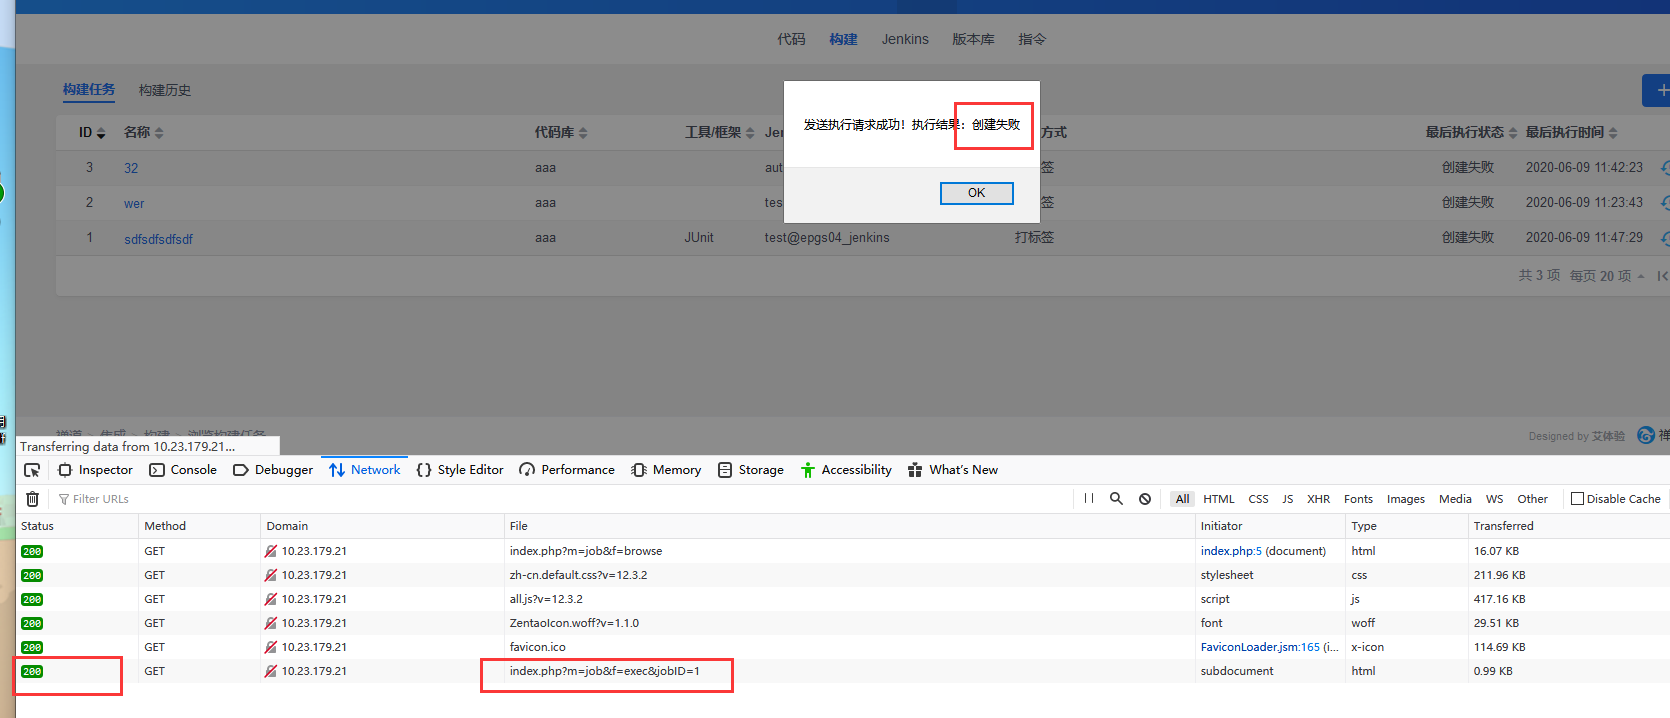Jump to first page with pagination icon
The width and height of the screenshot is (1670, 718).
1662,276
